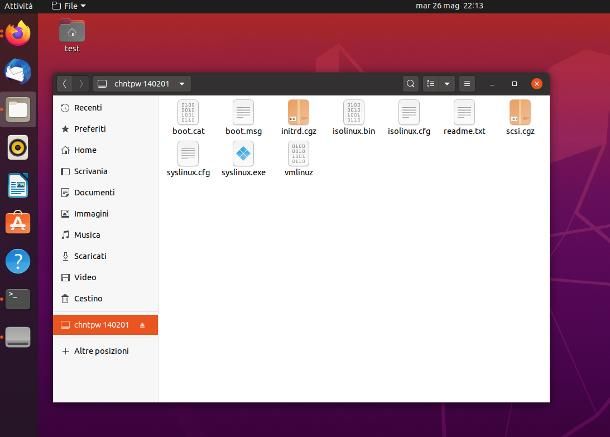This screenshot has height=437, width=610.
Task: Open the clock showing mar 26 mag 22:13
Action: (449, 6)
